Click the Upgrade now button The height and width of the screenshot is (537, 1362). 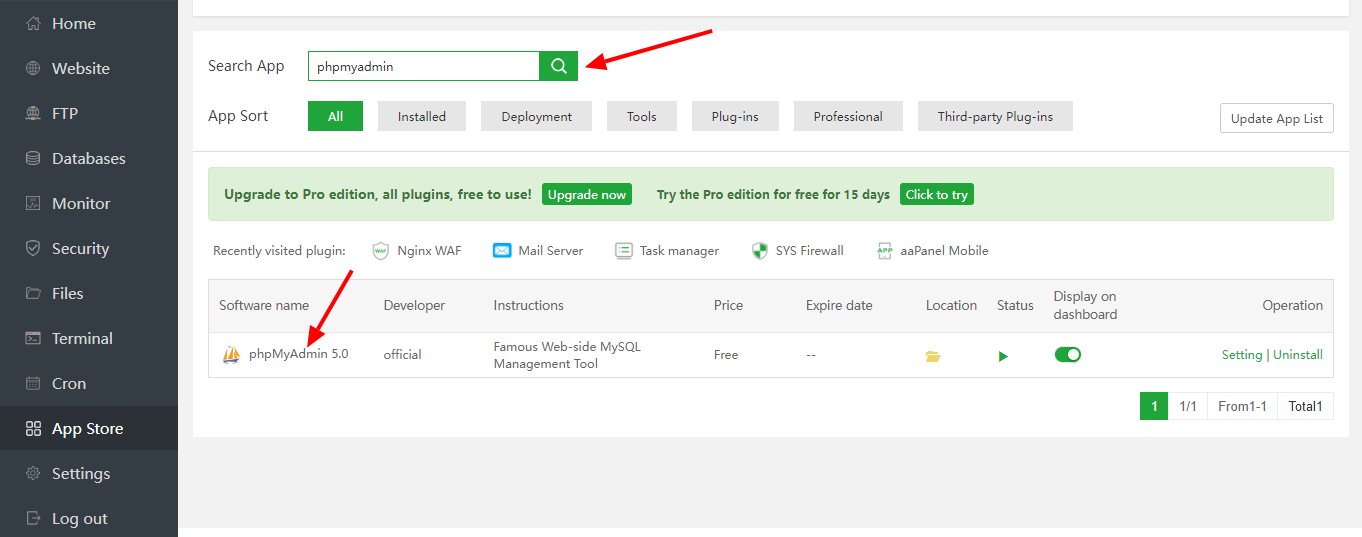[587, 194]
